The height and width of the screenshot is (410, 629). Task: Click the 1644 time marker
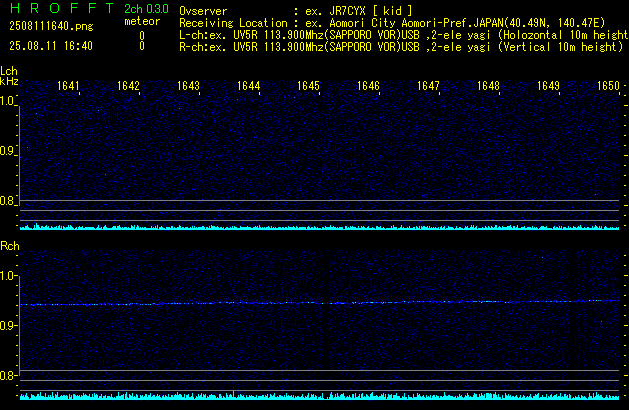[248, 86]
